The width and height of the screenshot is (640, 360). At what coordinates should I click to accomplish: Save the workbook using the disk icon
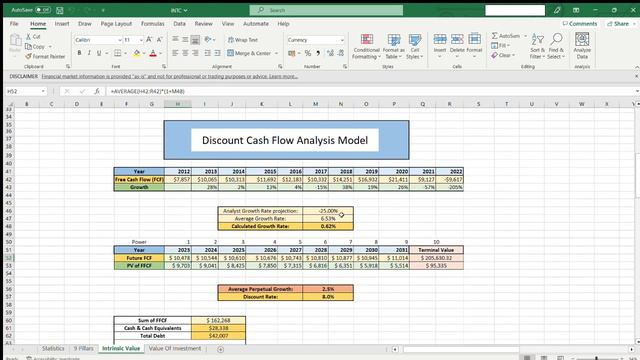[60, 10]
